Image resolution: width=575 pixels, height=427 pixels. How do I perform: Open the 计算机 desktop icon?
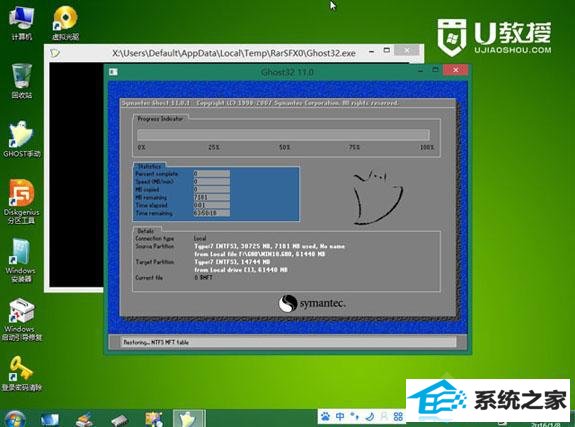point(22,23)
